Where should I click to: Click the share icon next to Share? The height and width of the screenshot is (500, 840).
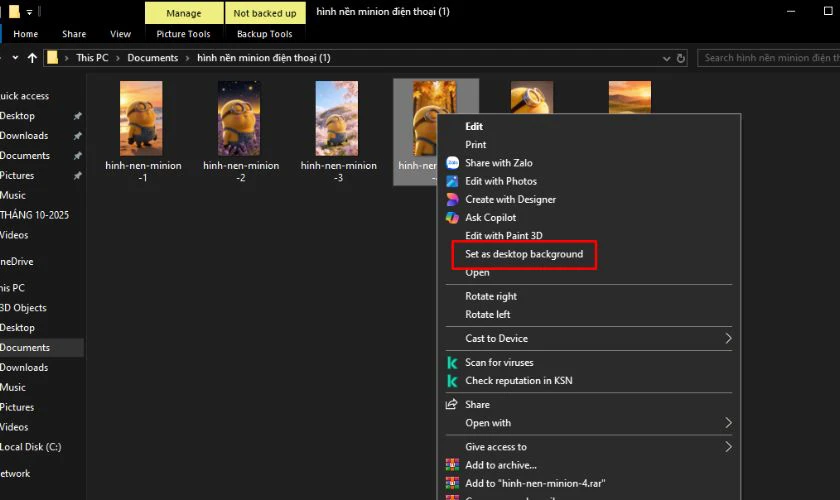pyautogui.click(x=452, y=405)
